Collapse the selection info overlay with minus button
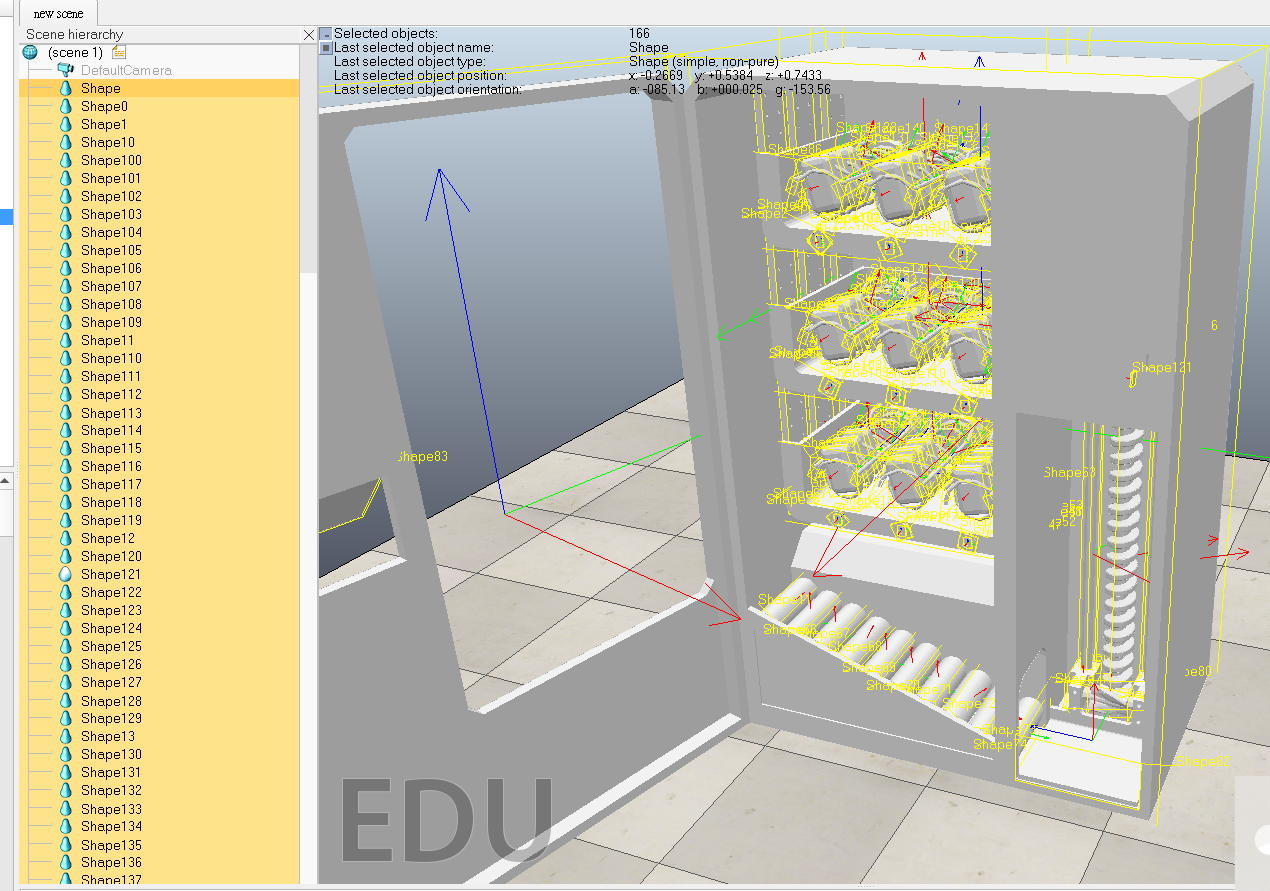Screen dimensions: 1270x891 pyautogui.click(x=325, y=34)
